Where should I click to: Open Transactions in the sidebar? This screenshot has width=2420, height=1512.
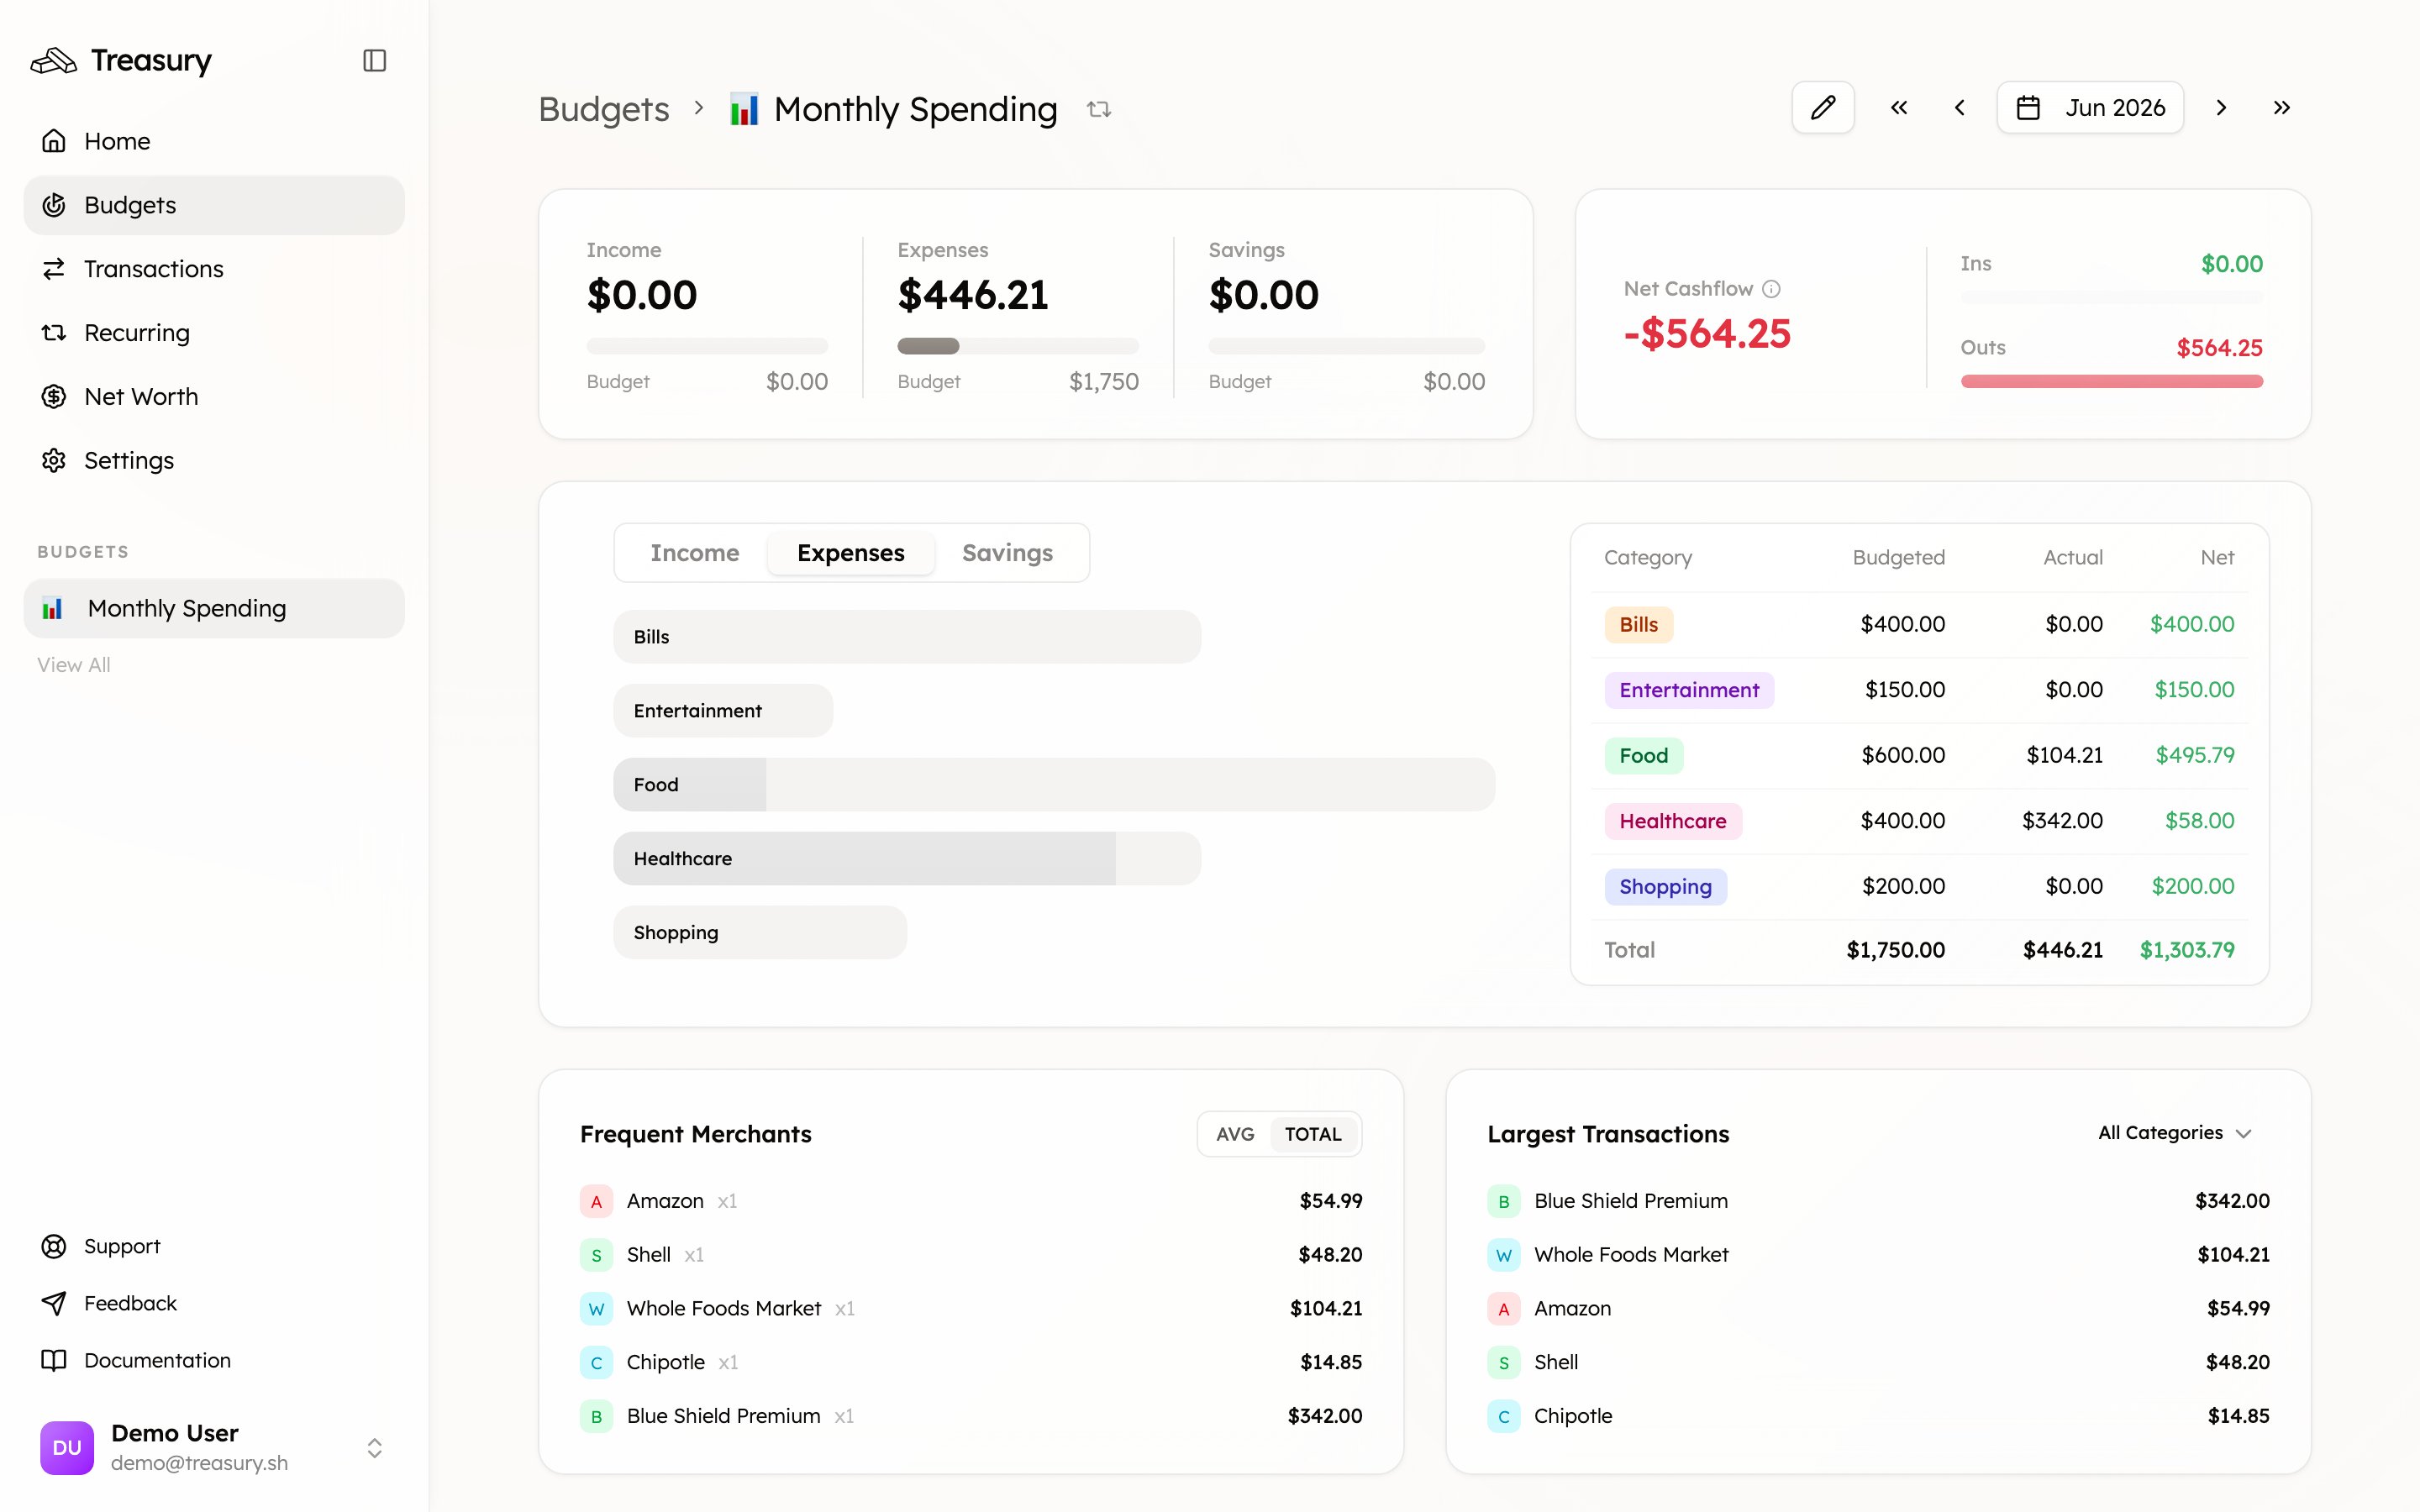coord(214,269)
